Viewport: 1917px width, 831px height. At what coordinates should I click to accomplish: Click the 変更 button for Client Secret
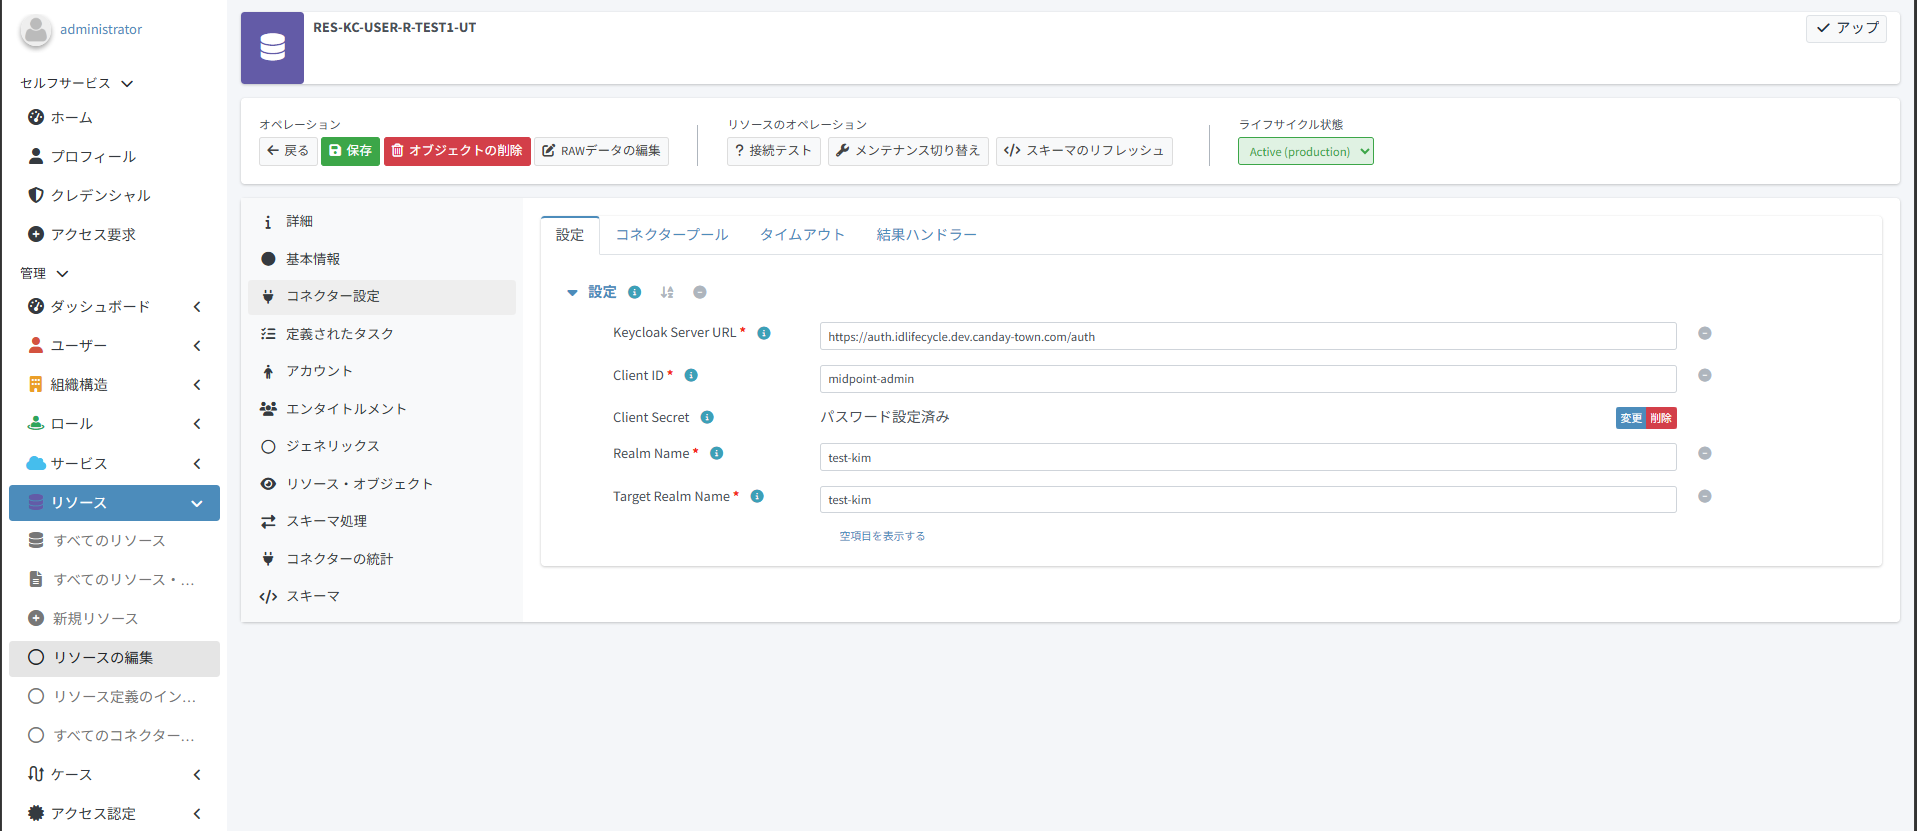tap(1630, 418)
